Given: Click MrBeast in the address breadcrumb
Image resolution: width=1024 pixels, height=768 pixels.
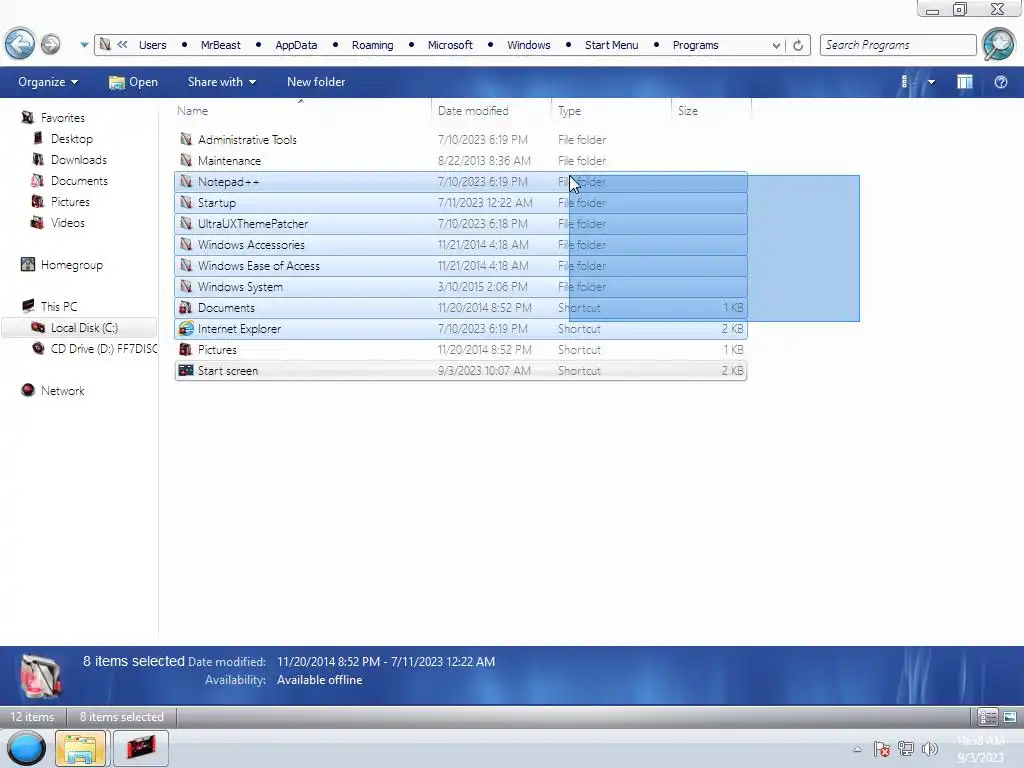Looking at the screenshot, I should tap(221, 45).
